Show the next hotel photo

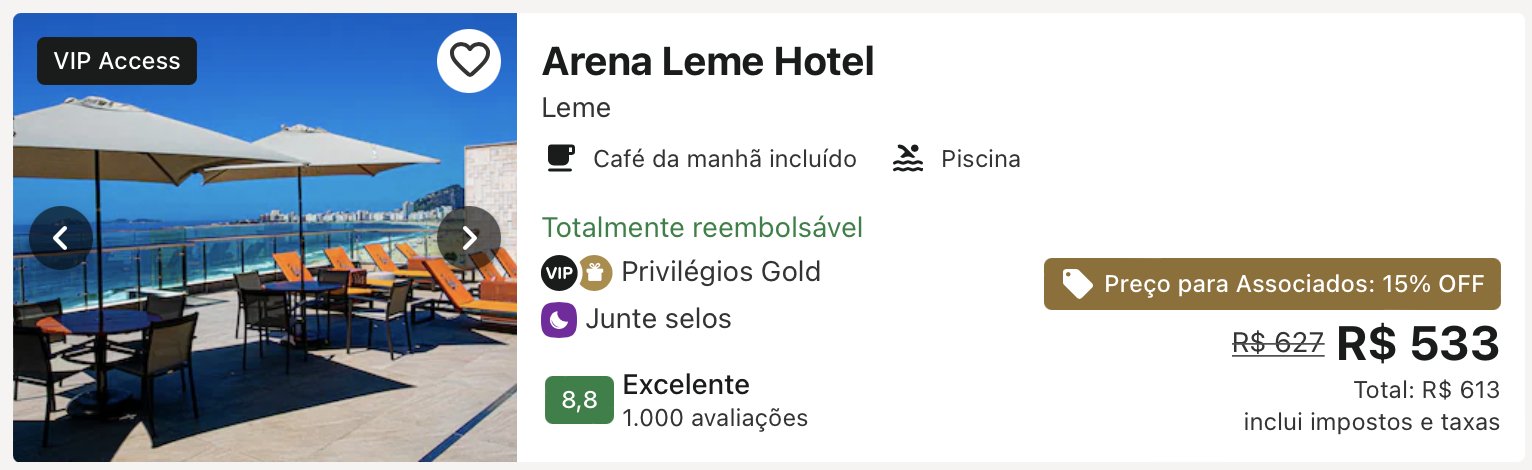point(469,238)
